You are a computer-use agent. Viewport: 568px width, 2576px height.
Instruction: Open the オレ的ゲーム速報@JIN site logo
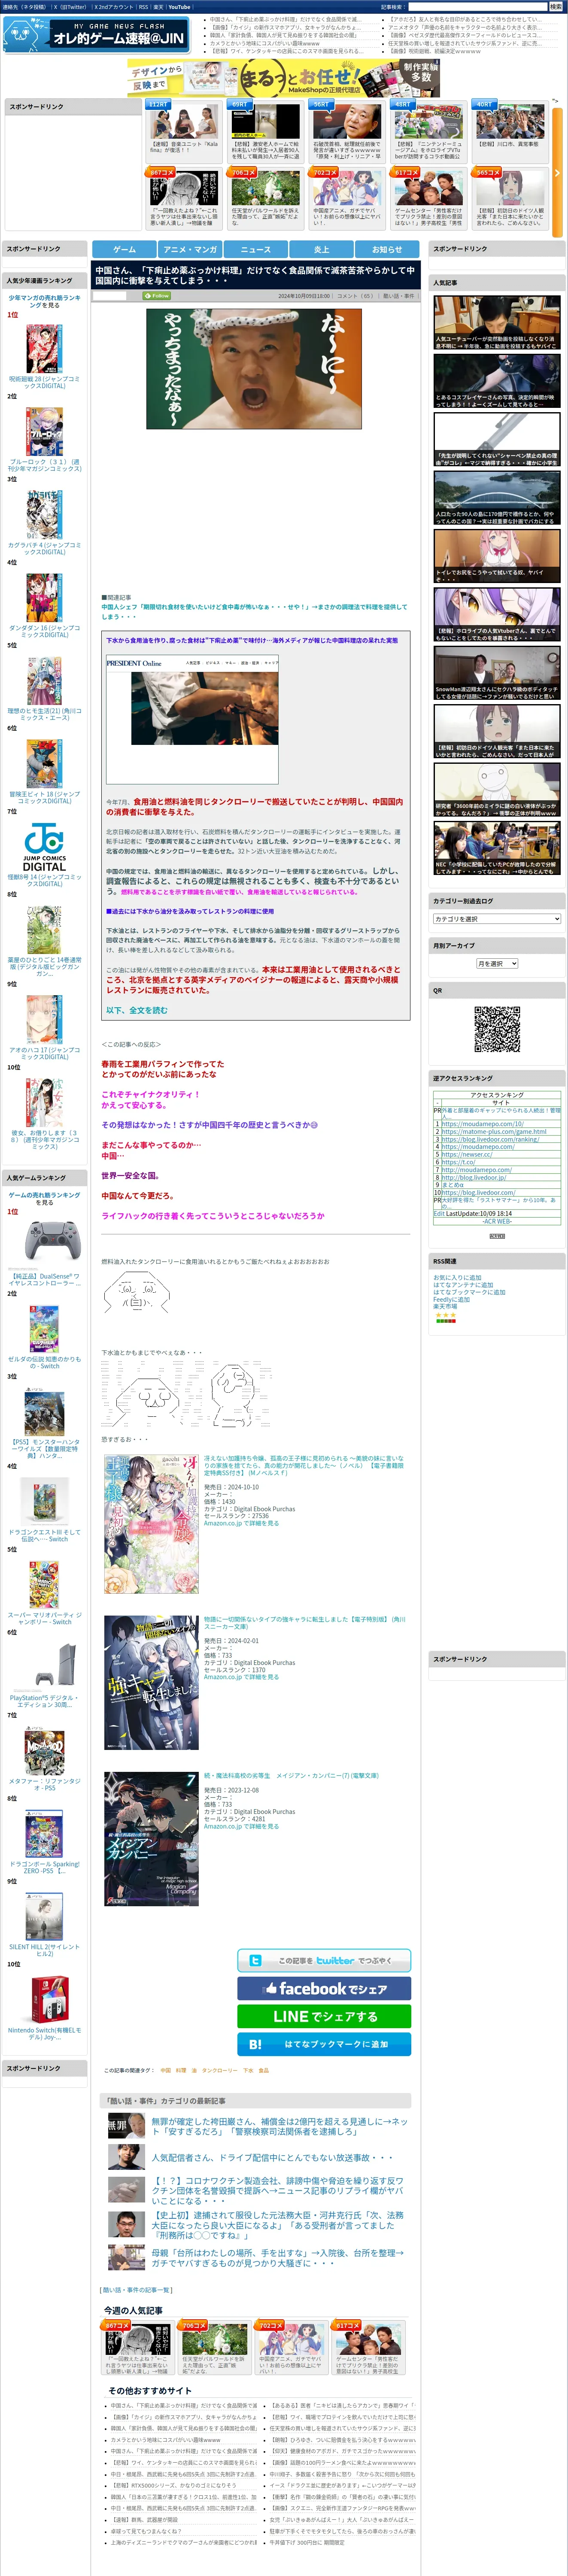coord(97,35)
